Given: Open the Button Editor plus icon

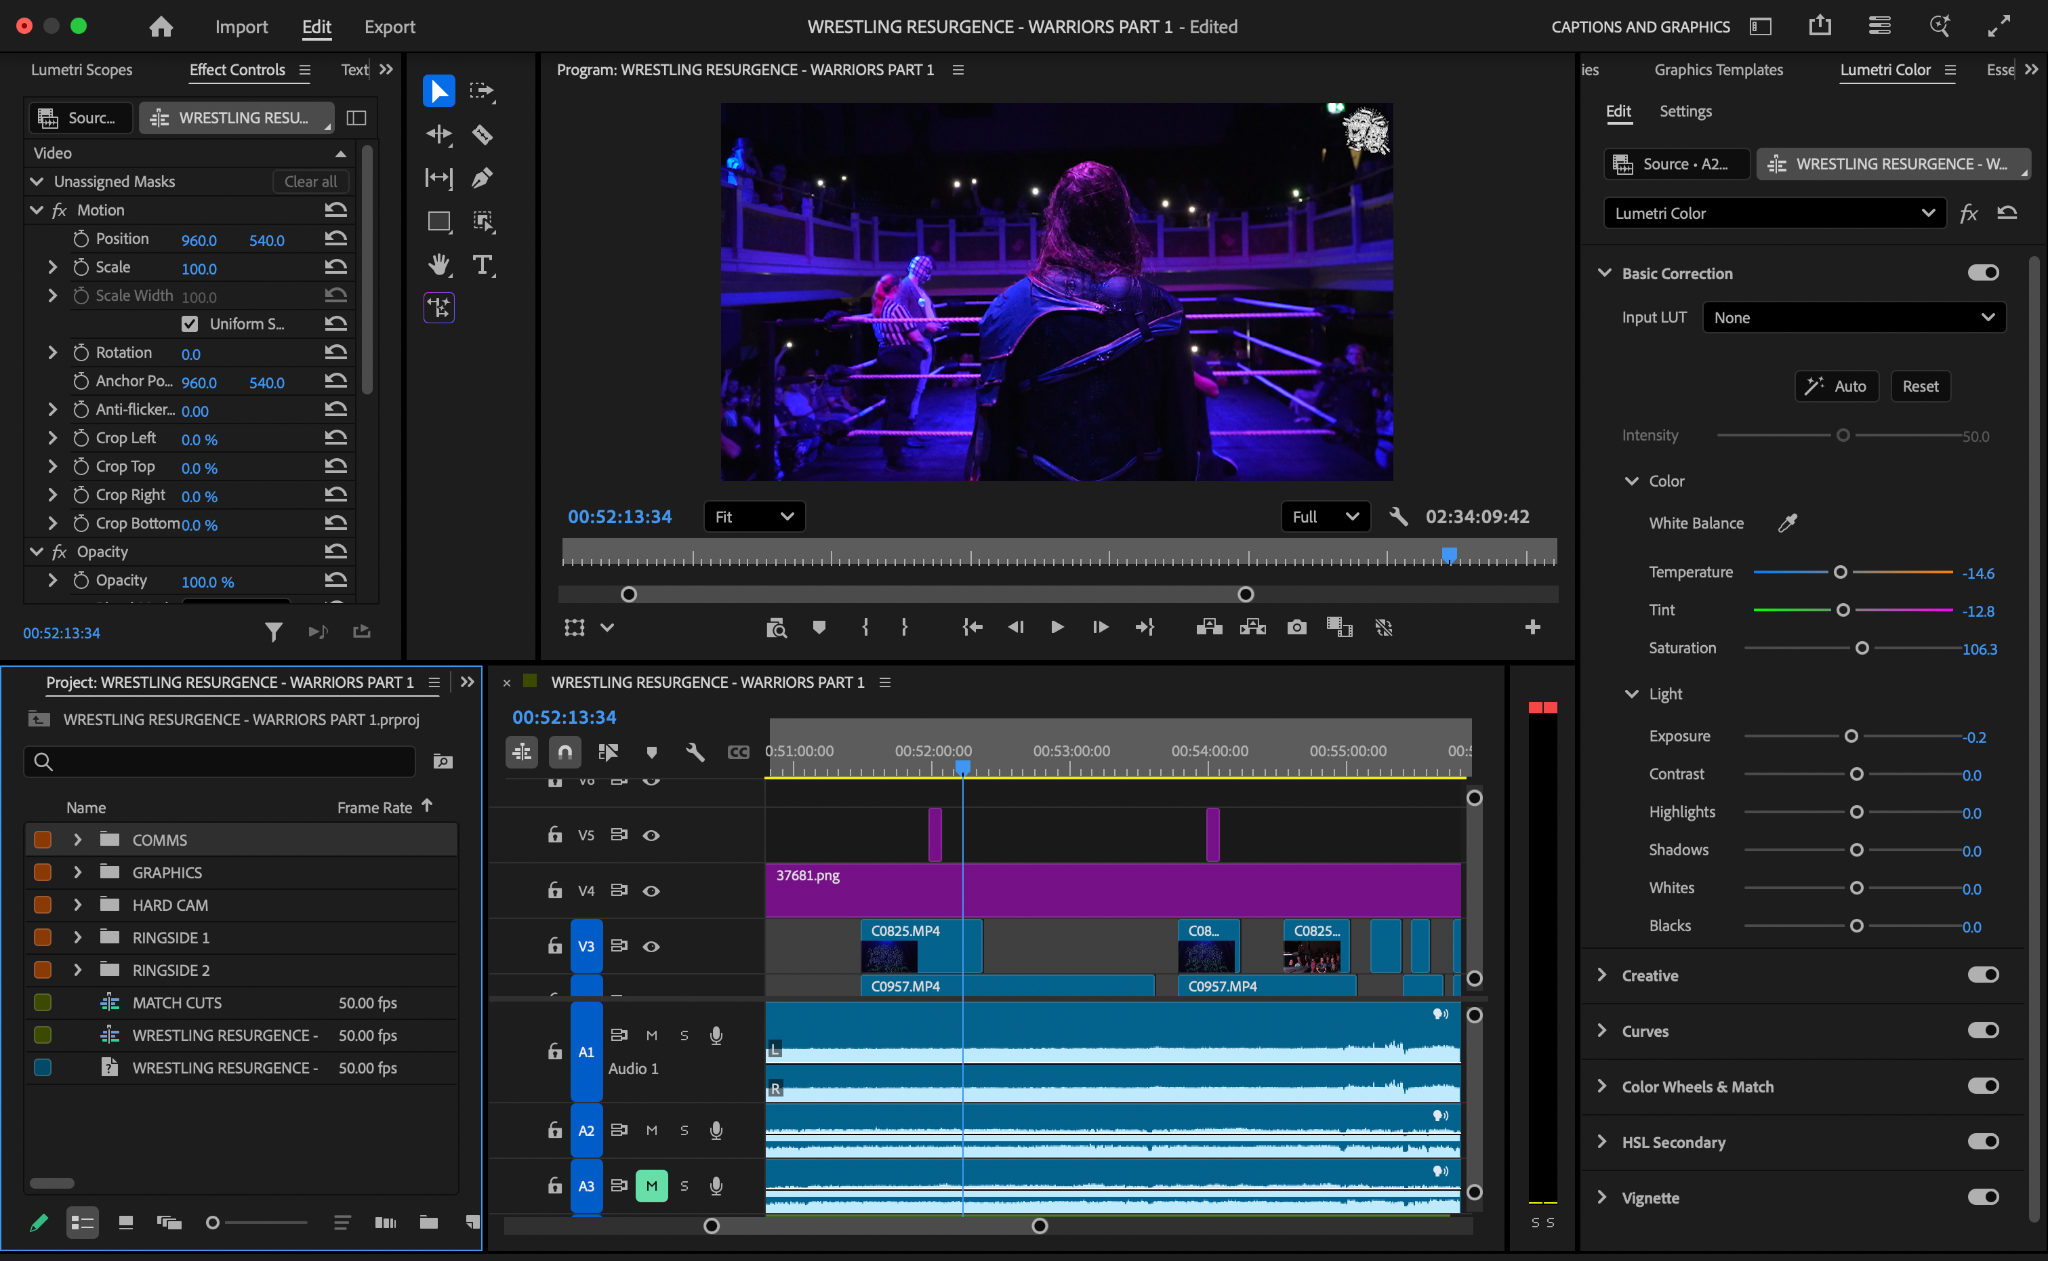Looking at the screenshot, I should tap(1532, 627).
